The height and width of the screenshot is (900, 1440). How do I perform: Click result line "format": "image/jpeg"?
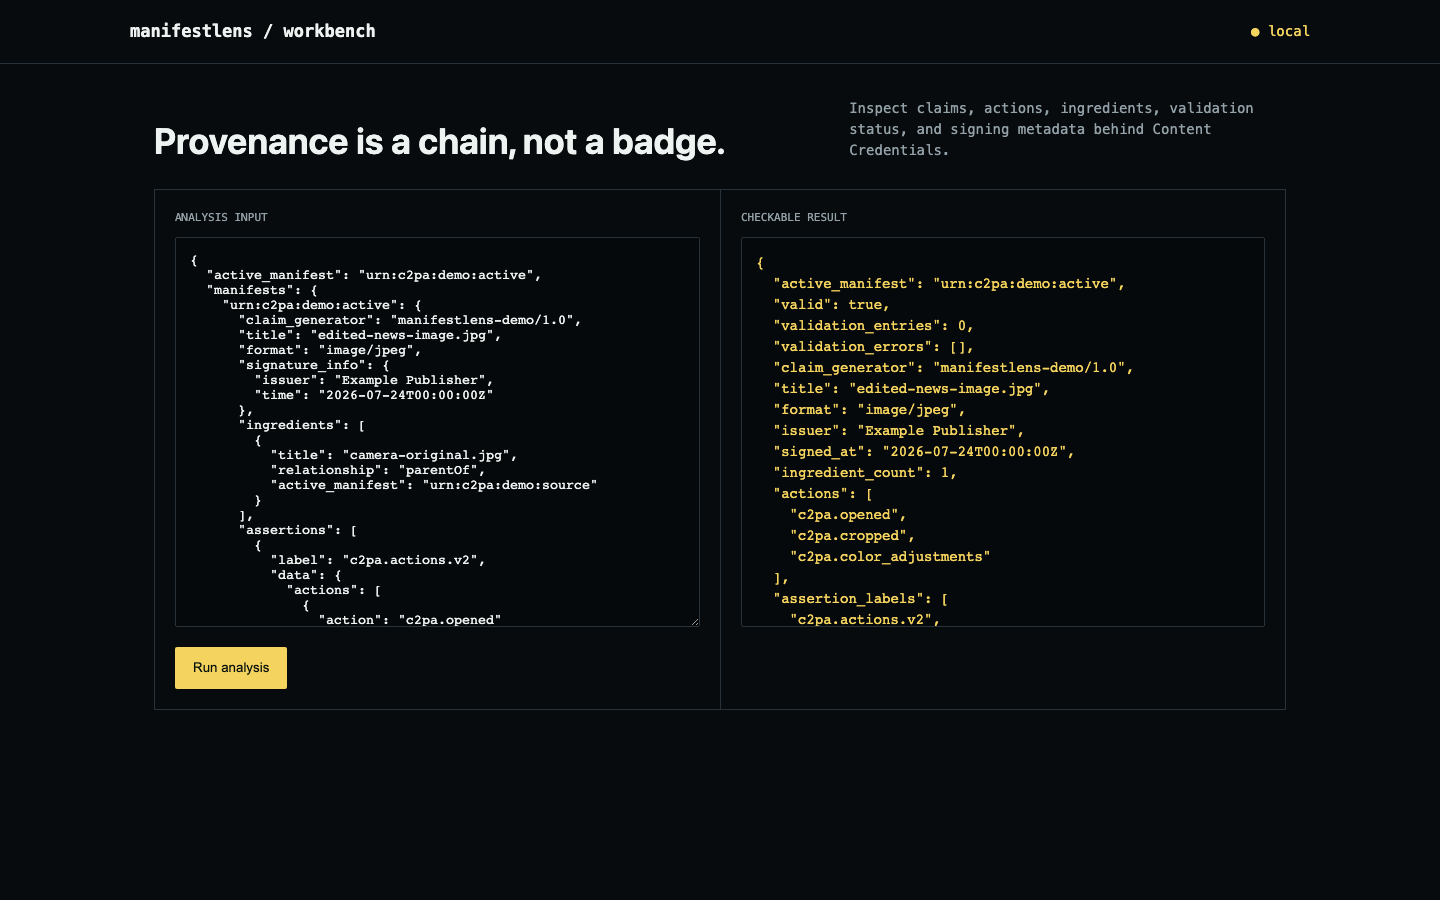[869, 410]
